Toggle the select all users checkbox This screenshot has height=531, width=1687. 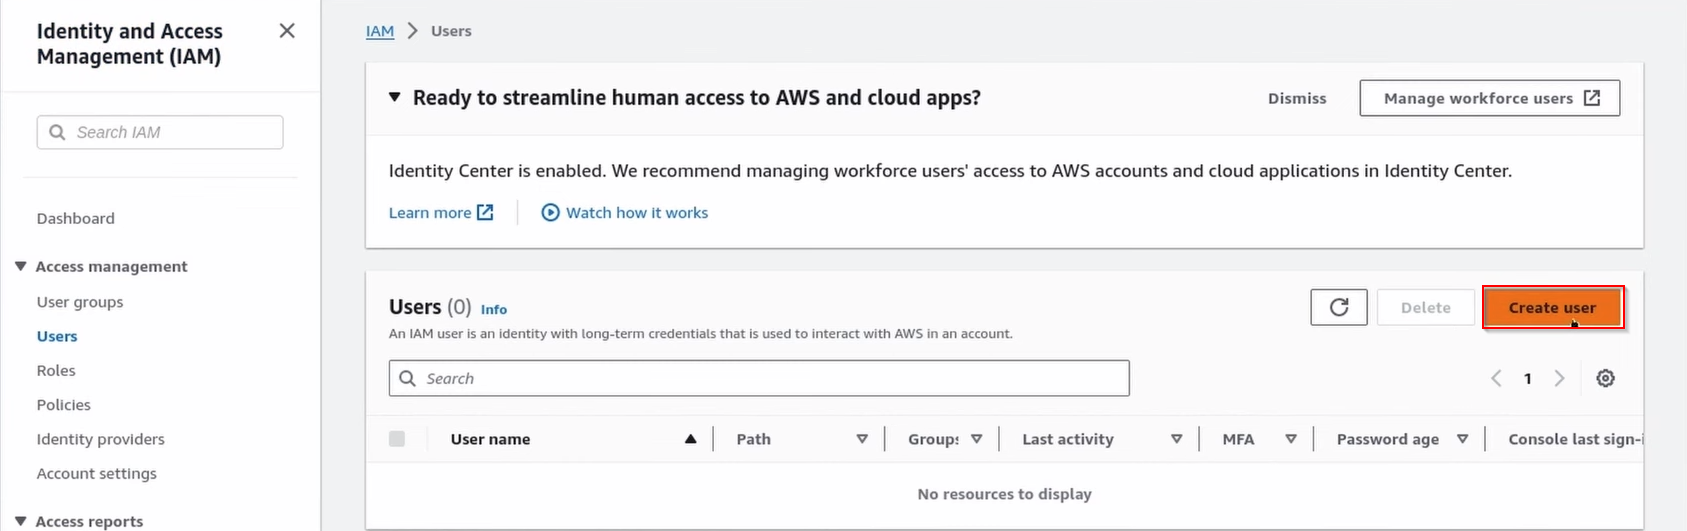point(397,439)
